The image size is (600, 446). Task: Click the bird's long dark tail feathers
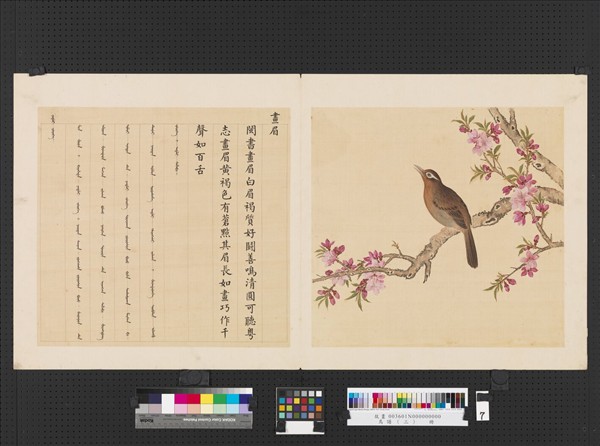(468, 248)
